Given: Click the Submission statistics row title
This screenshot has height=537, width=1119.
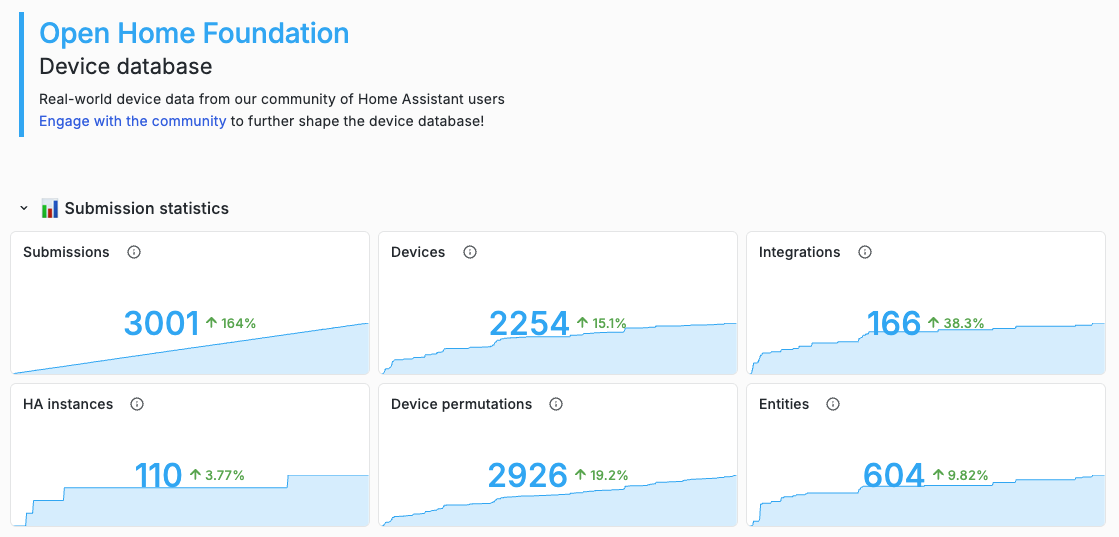Looking at the screenshot, I should coord(147,208).
